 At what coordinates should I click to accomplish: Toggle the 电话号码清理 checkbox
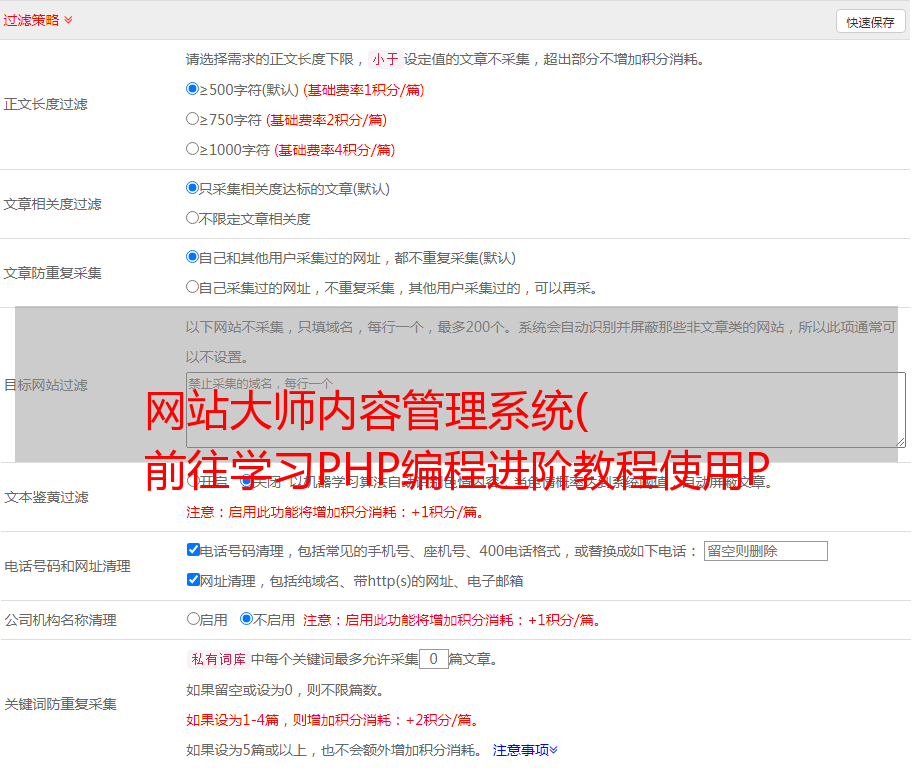193,550
